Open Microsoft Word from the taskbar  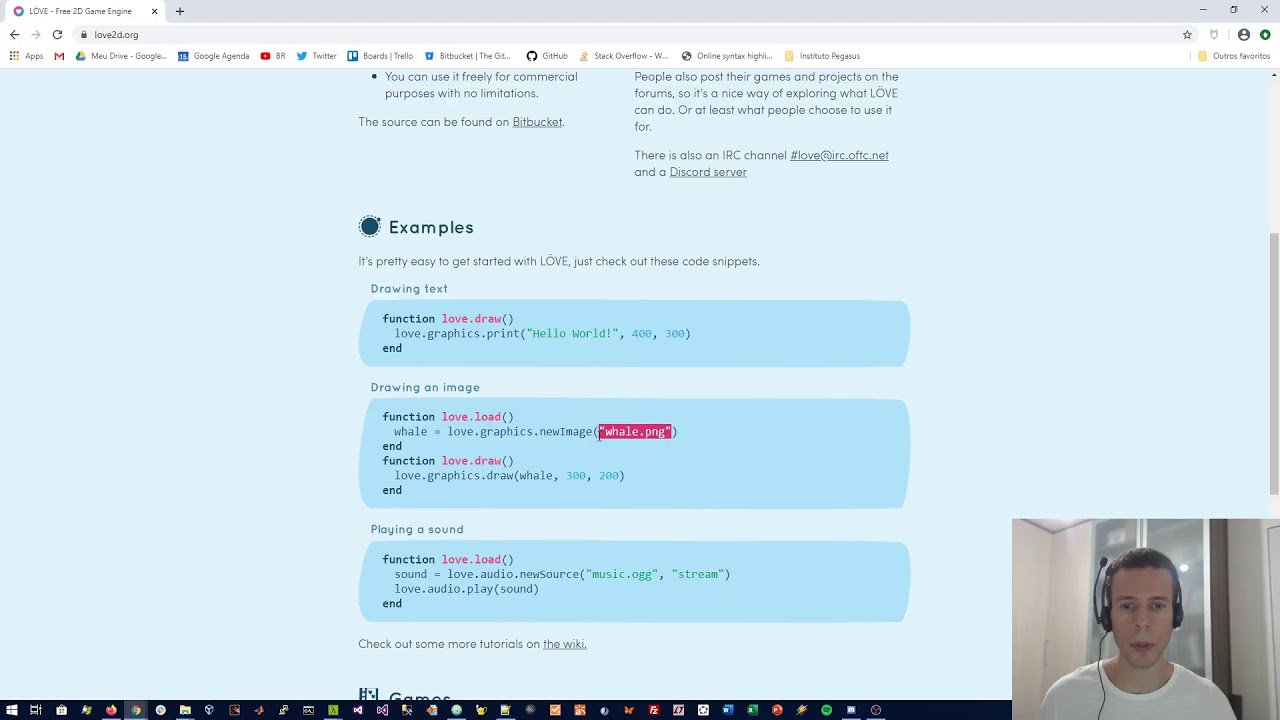tap(728, 710)
